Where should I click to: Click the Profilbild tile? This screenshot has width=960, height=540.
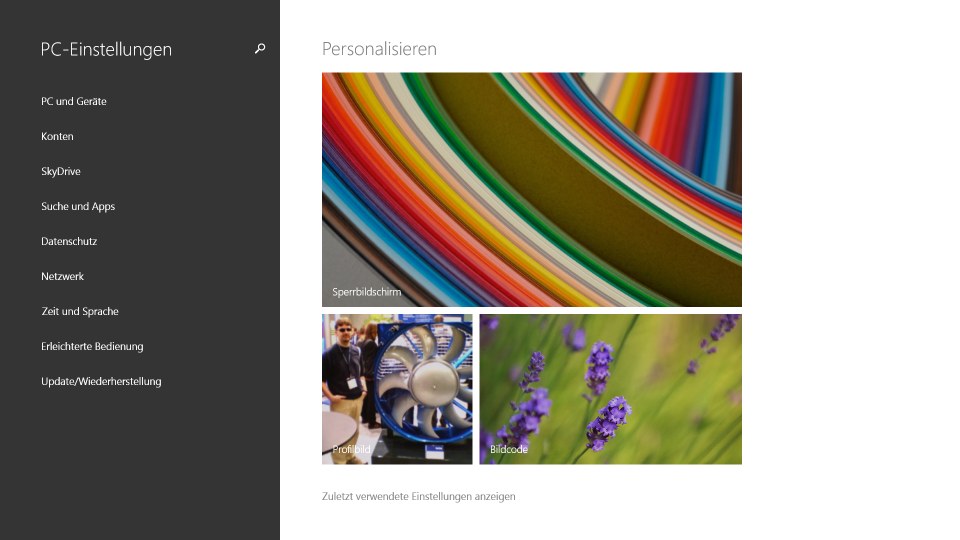(x=397, y=389)
